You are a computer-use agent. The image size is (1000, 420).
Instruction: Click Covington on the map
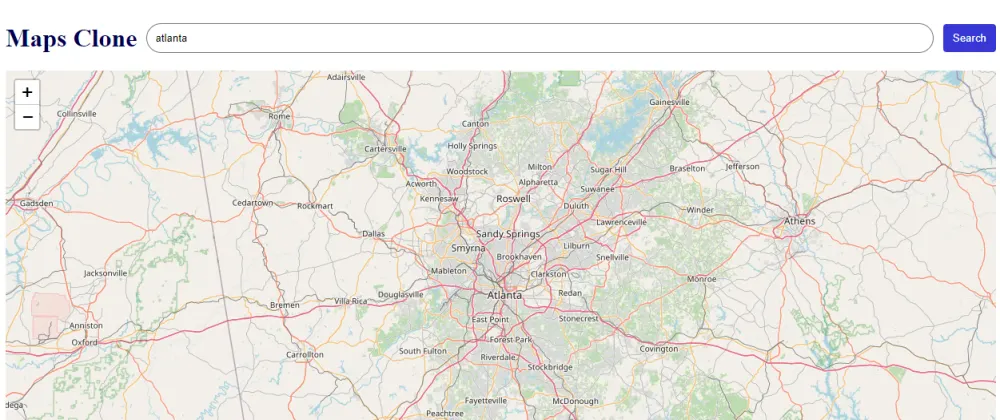659,349
